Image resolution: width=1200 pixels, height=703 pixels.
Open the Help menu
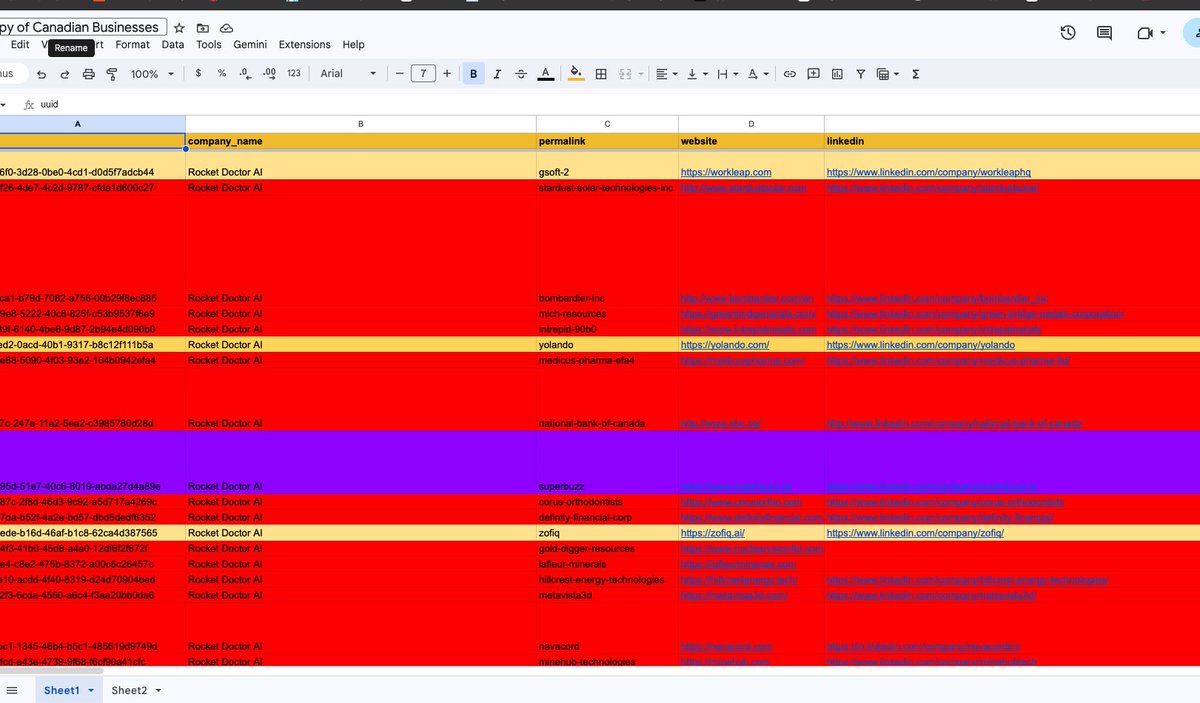(x=353, y=45)
